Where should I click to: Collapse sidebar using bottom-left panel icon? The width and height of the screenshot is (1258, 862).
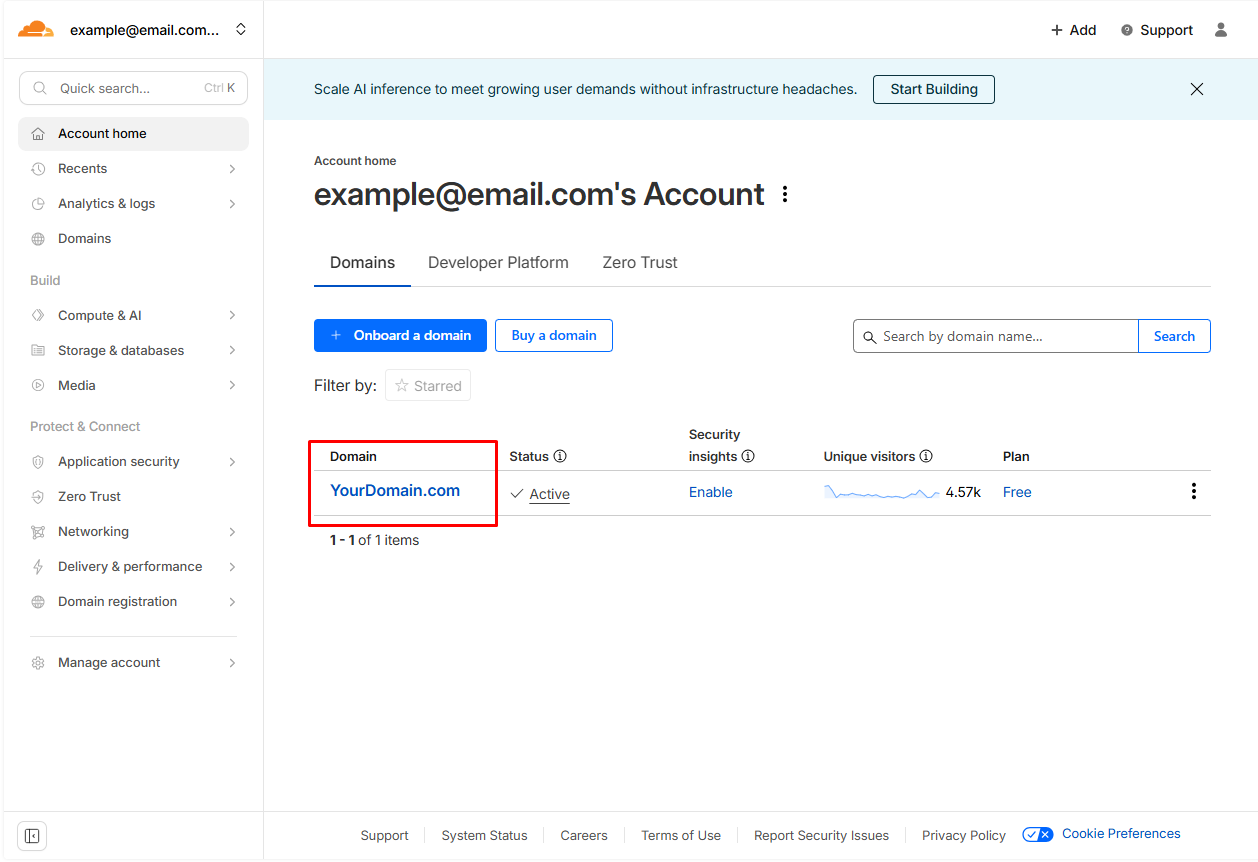click(32, 835)
